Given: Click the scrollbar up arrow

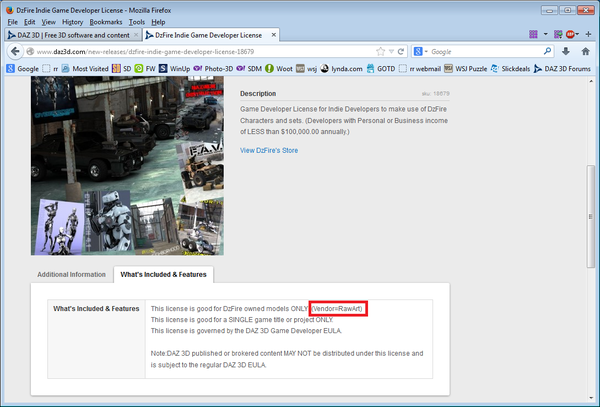Looking at the screenshot, I should (591, 81).
